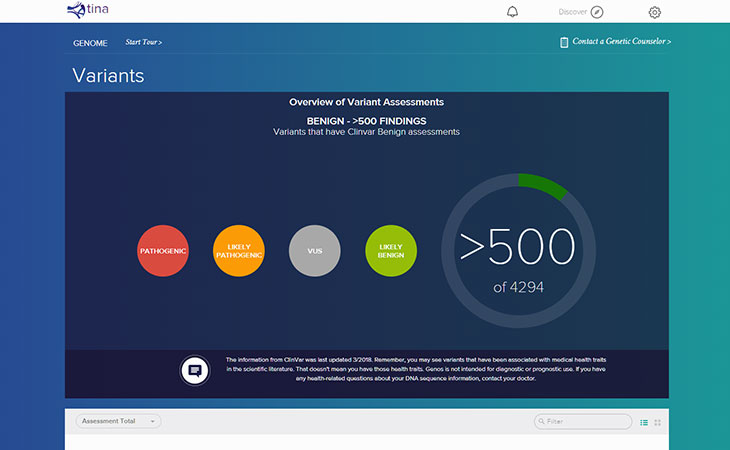
Task: Click the tina logo
Action: (88, 11)
